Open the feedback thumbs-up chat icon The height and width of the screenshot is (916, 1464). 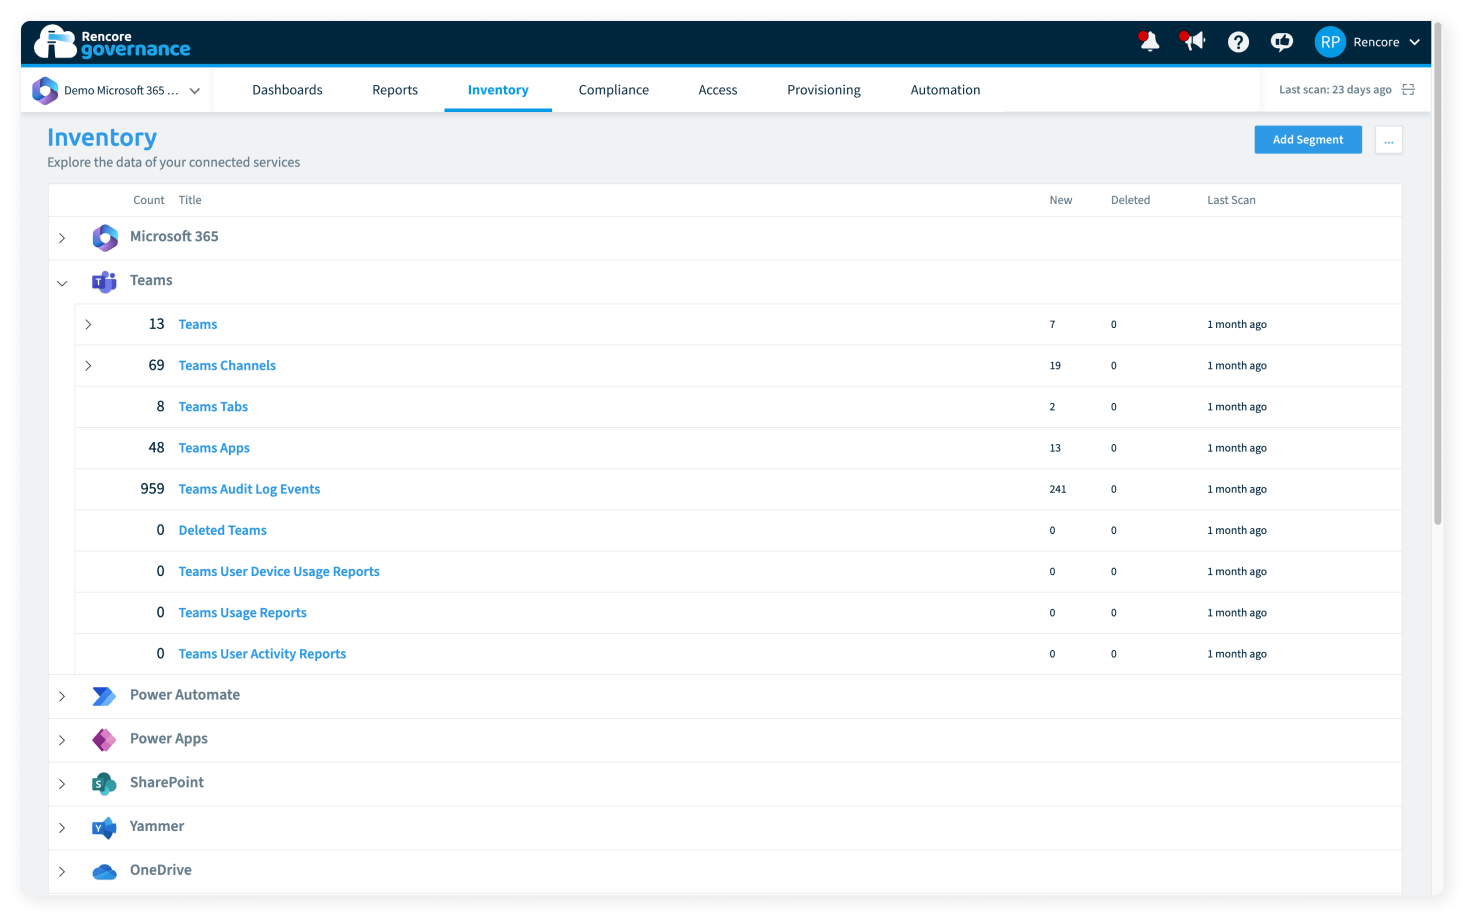tap(1282, 42)
